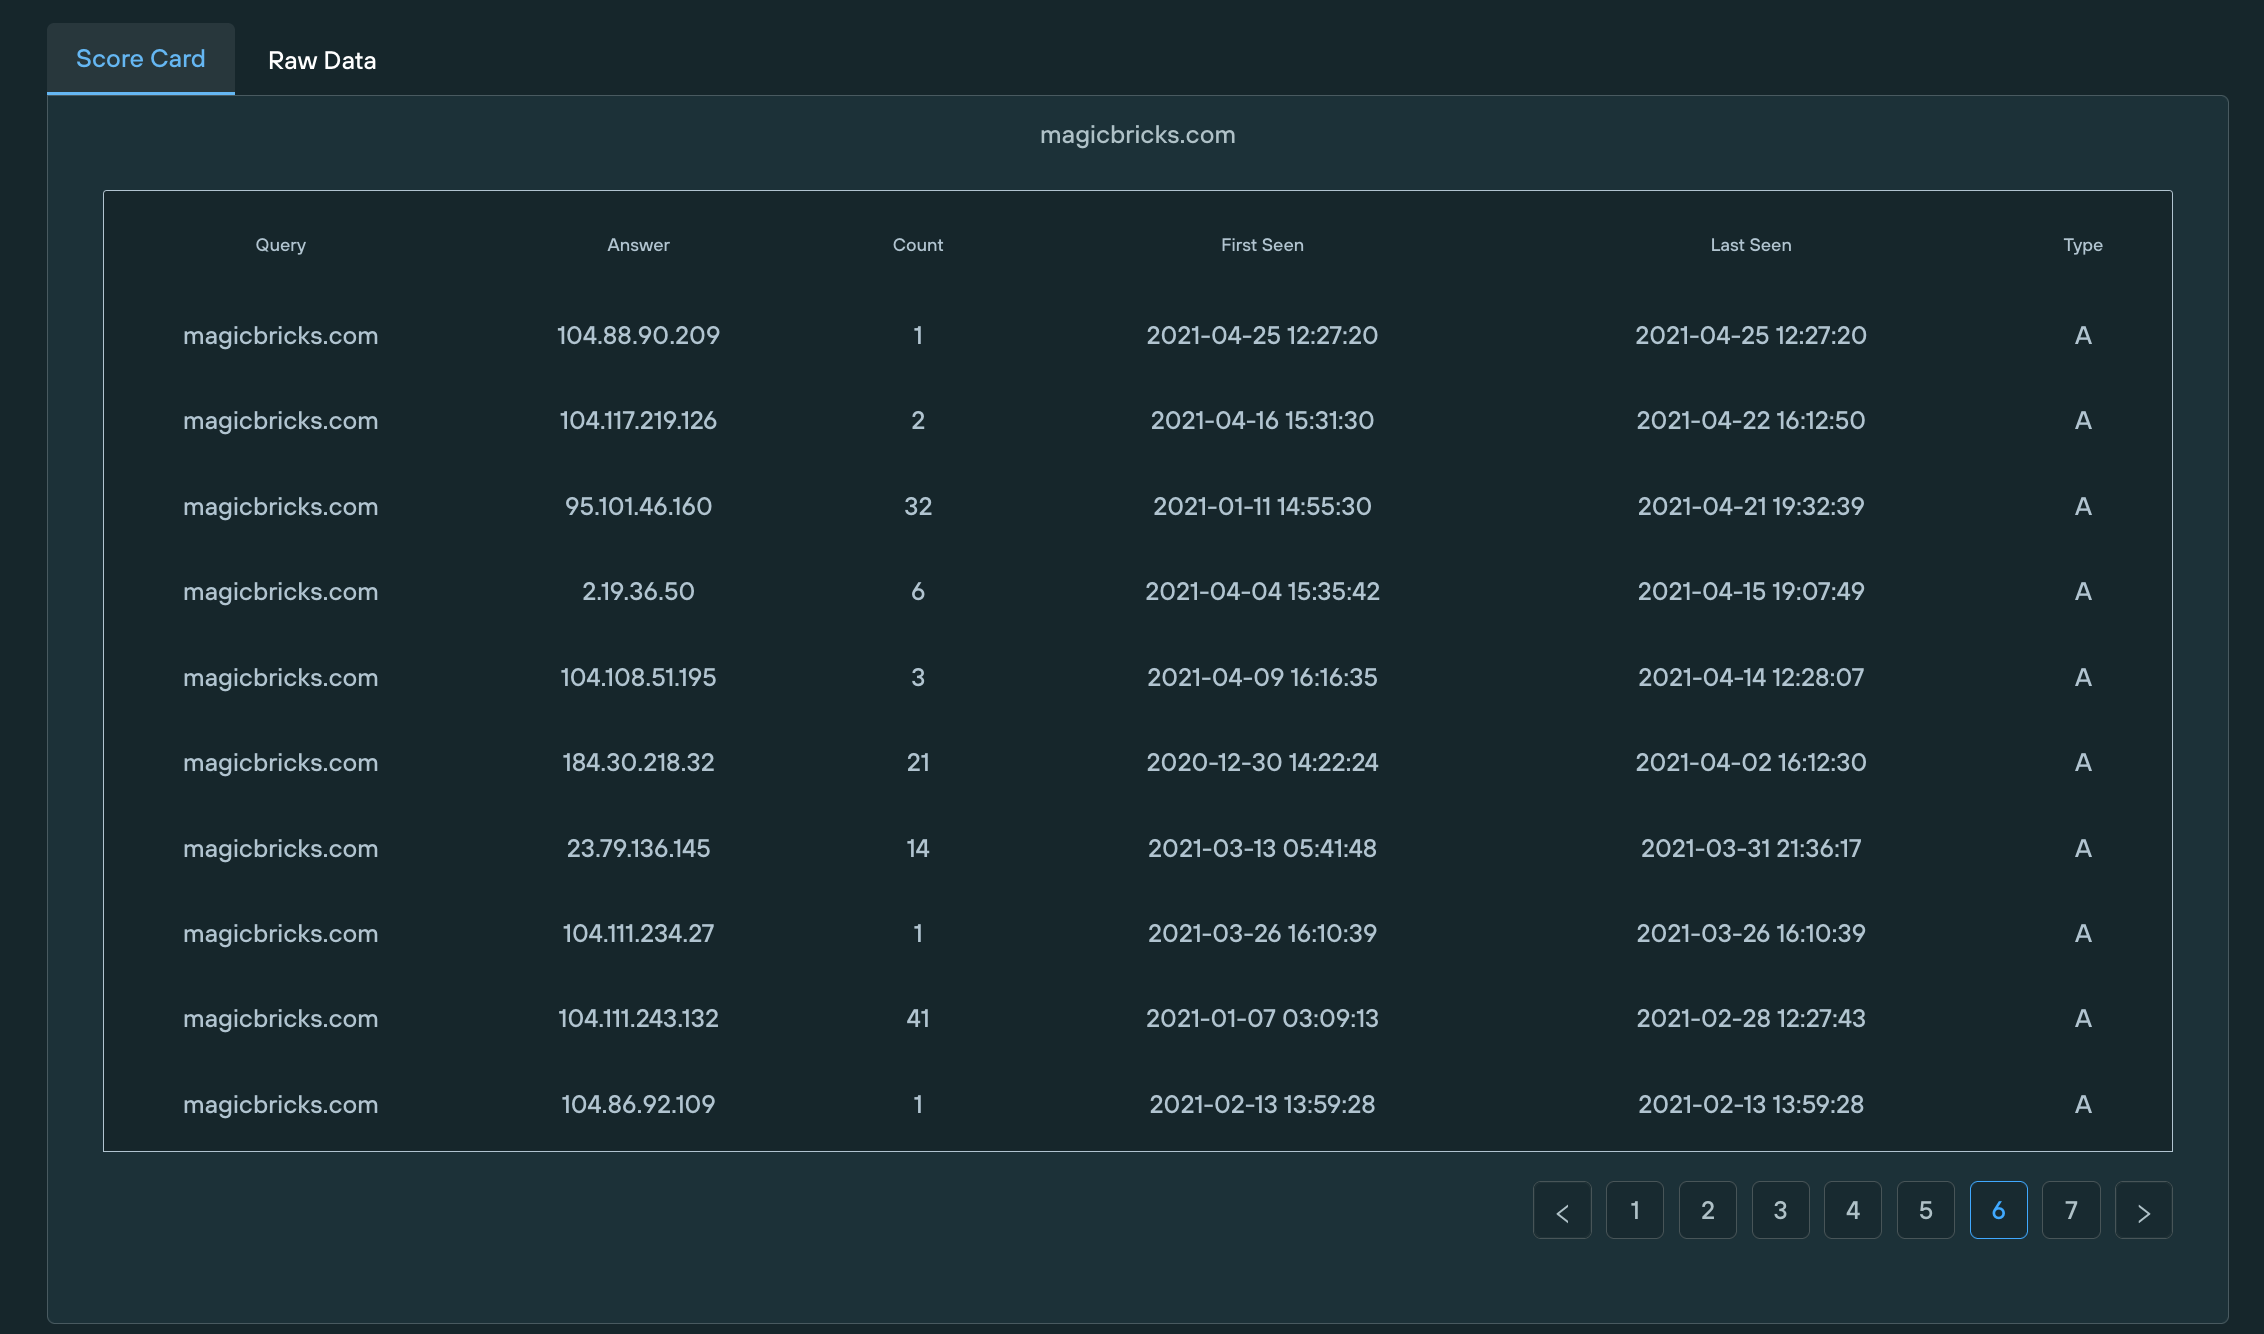Click last seen 2021-03-31 21:36:17
The image size is (2264, 1334).
tap(1751, 848)
